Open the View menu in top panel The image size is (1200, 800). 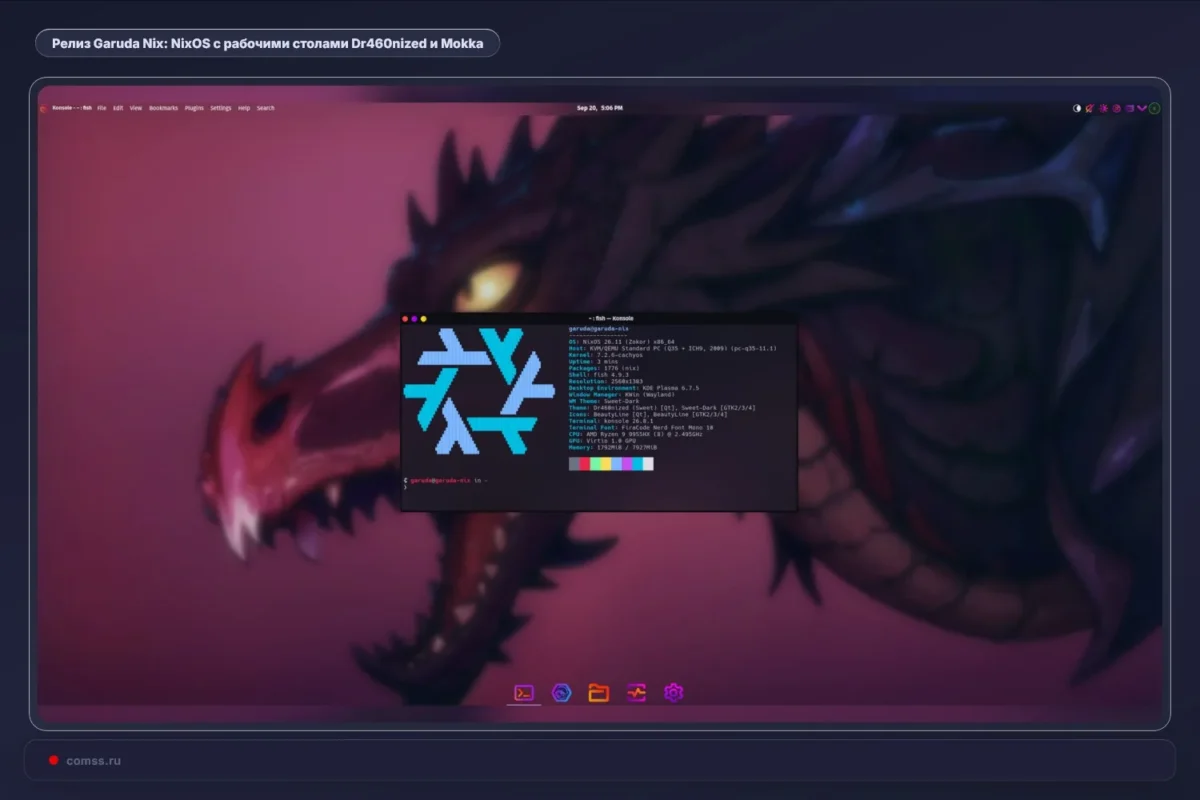click(x=136, y=108)
